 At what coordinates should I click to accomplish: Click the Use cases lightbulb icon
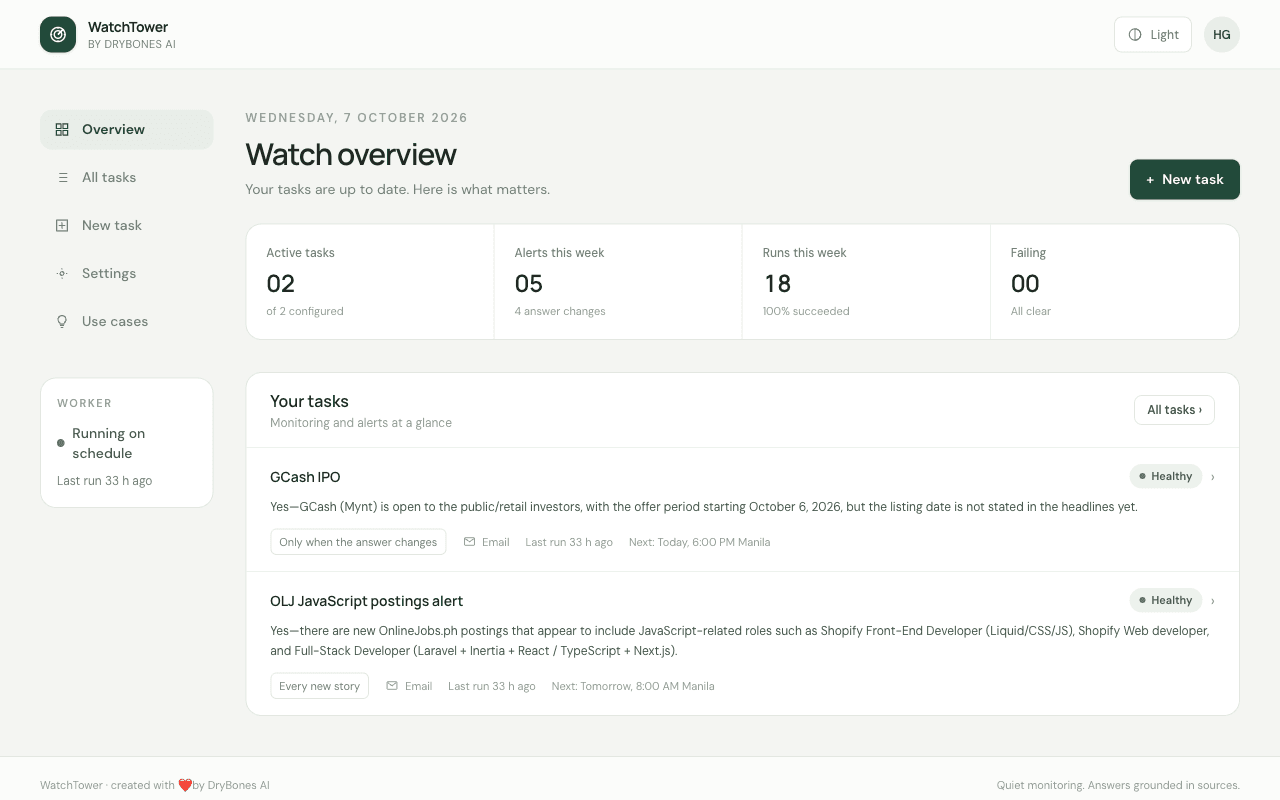62,321
